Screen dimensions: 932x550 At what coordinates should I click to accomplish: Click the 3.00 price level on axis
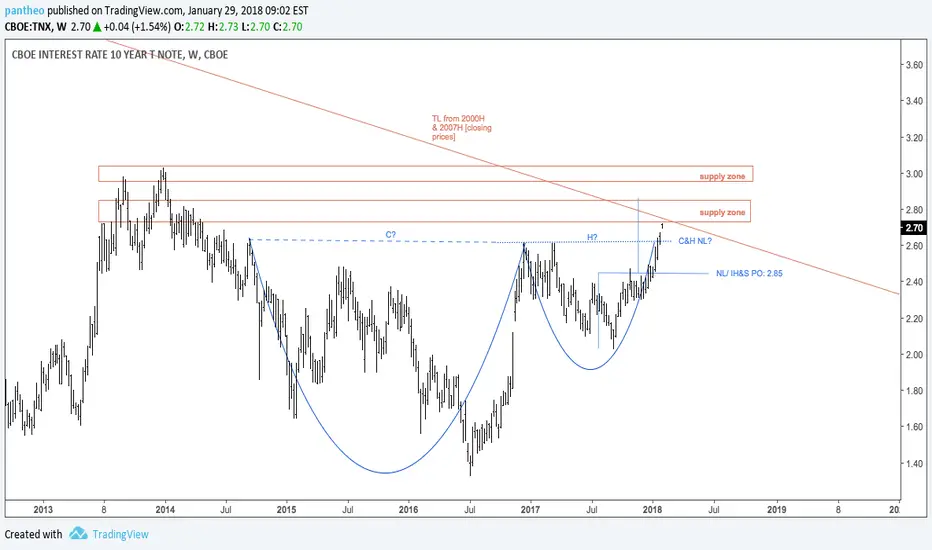point(914,174)
